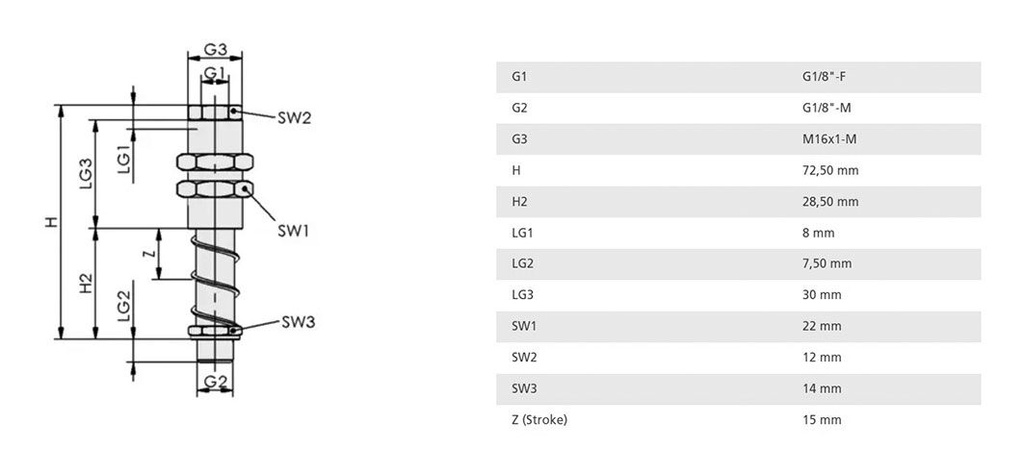Click the LG3 dimension label

click(86, 173)
